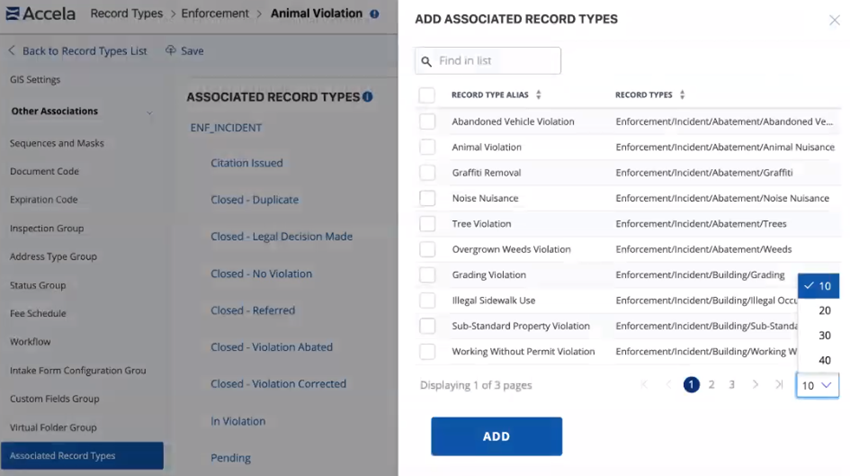Screen dimensions: 850x476
Task: Click the search magnifier icon in Find in list
Action: point(427,61)
